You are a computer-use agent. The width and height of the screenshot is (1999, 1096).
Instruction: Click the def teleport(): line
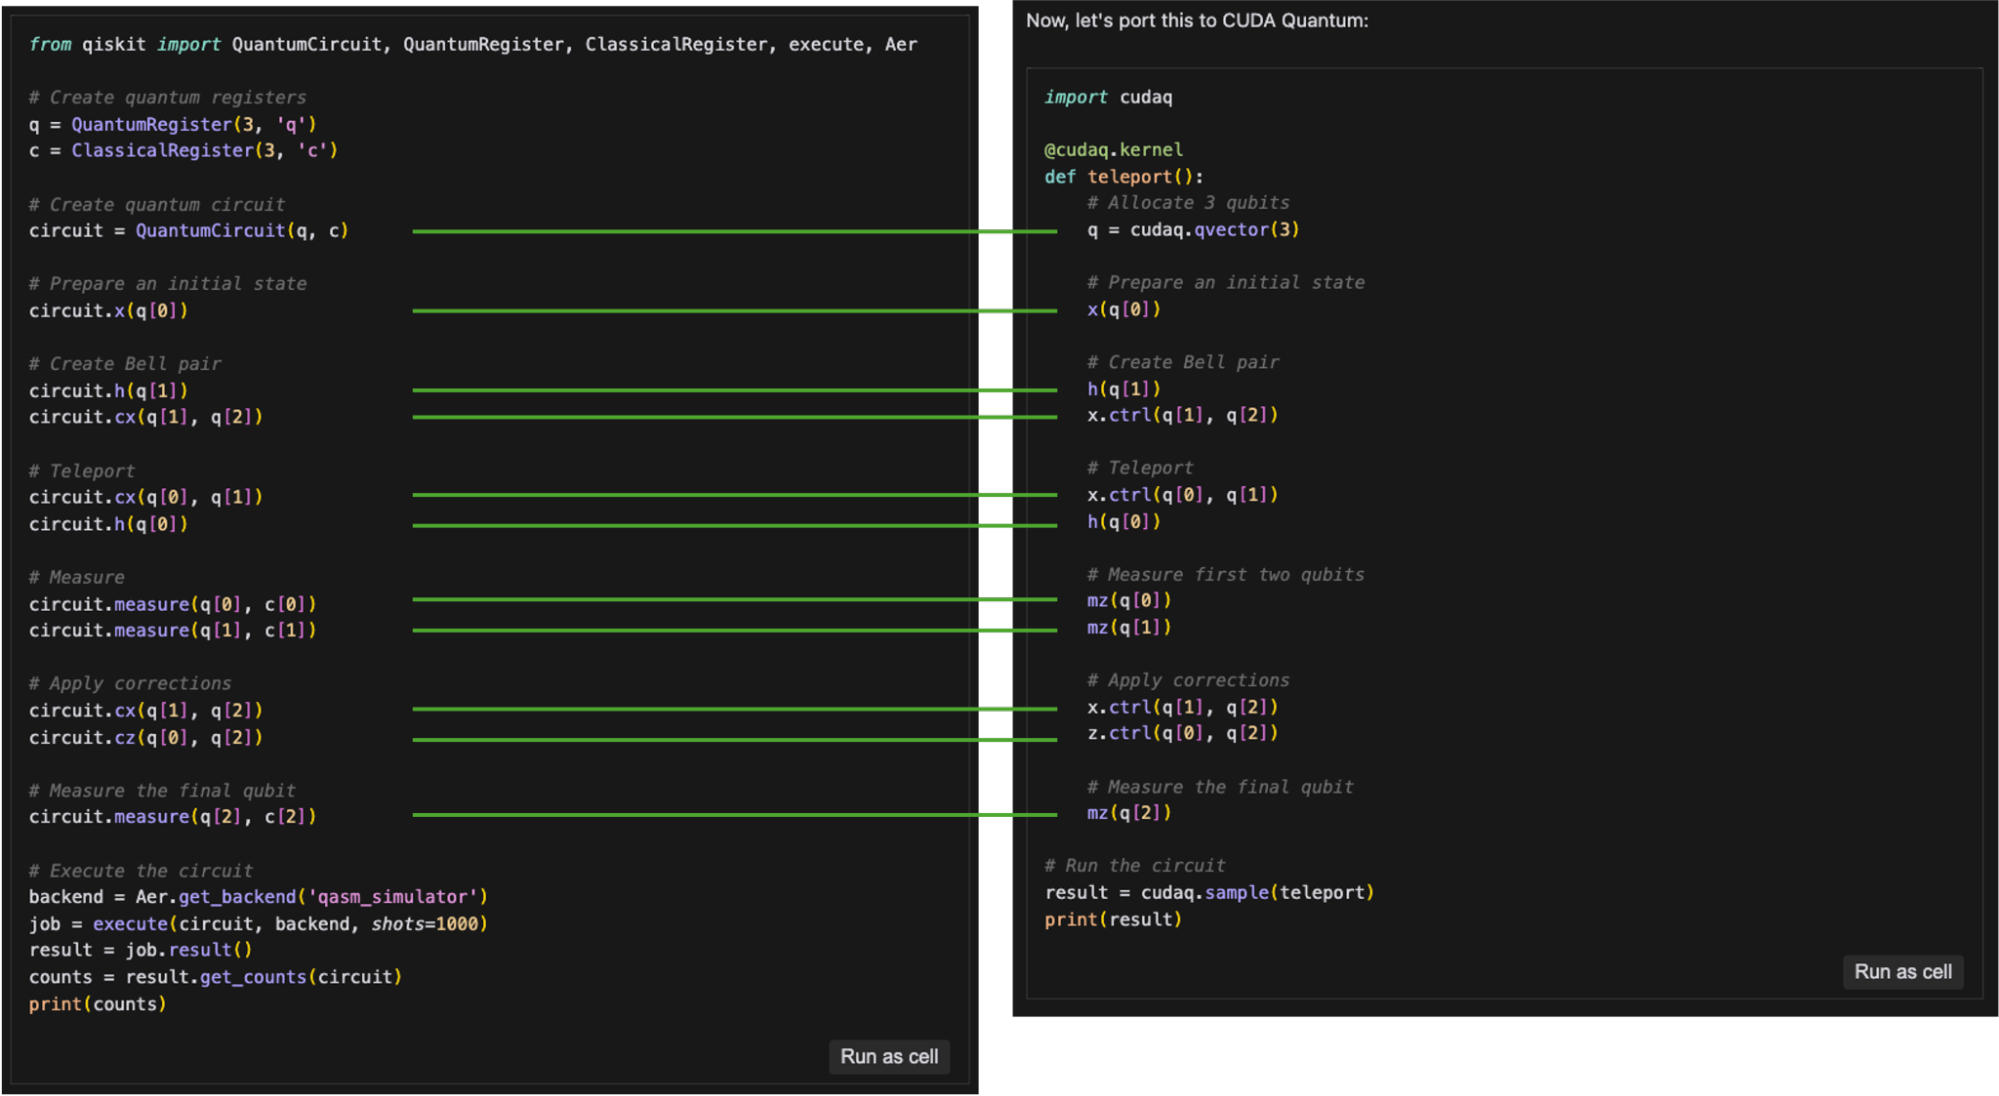[1124, 176]
